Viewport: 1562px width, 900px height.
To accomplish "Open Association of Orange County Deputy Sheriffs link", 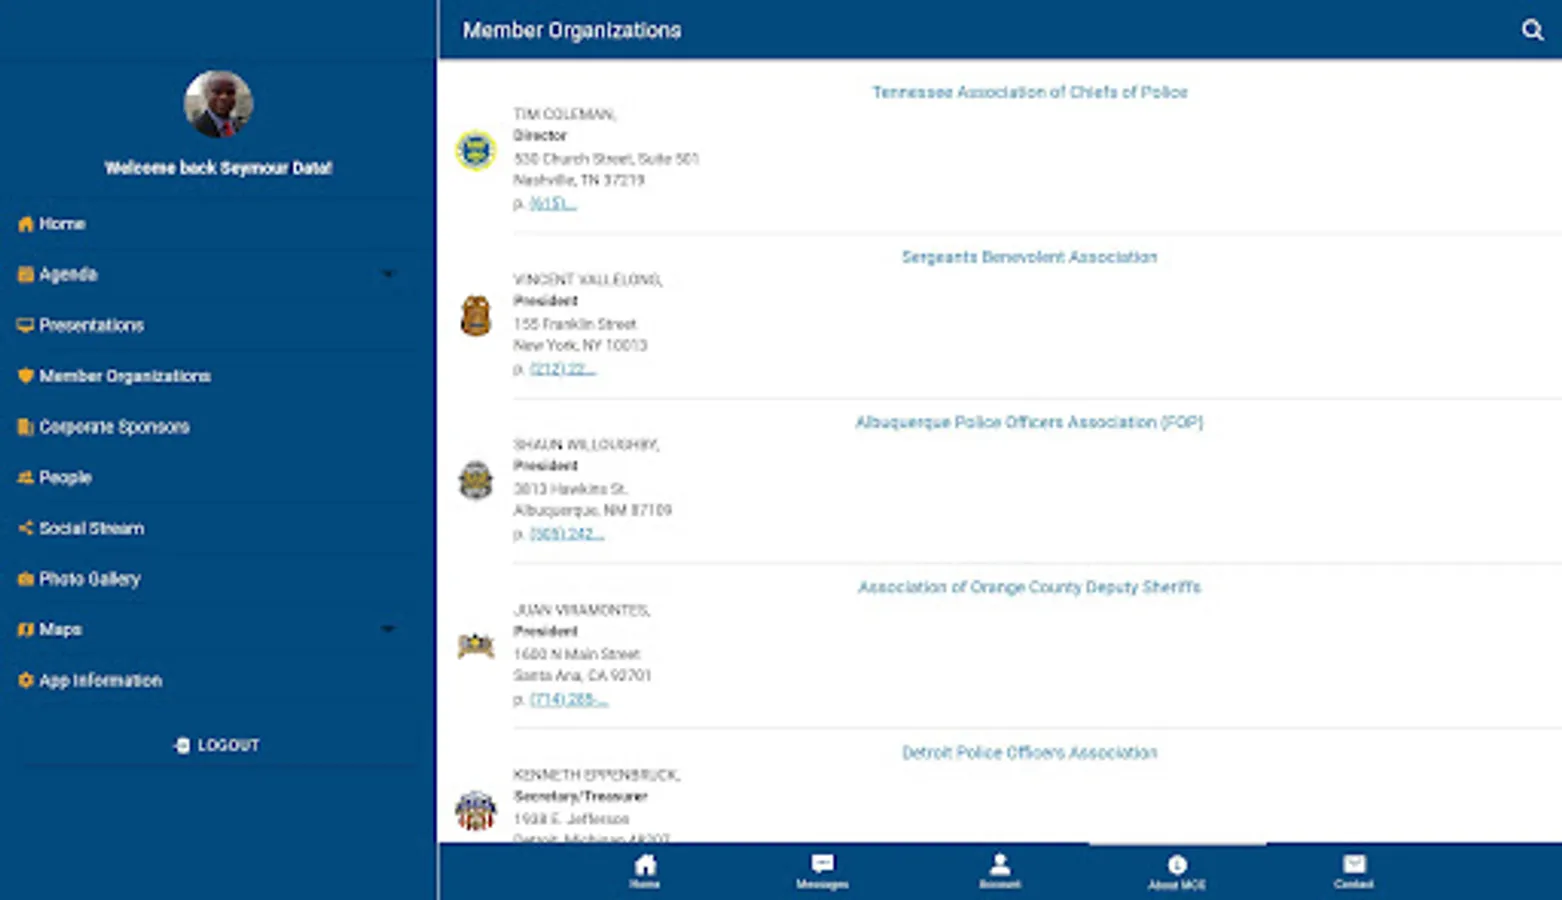I will click(x=1029, y=587).
